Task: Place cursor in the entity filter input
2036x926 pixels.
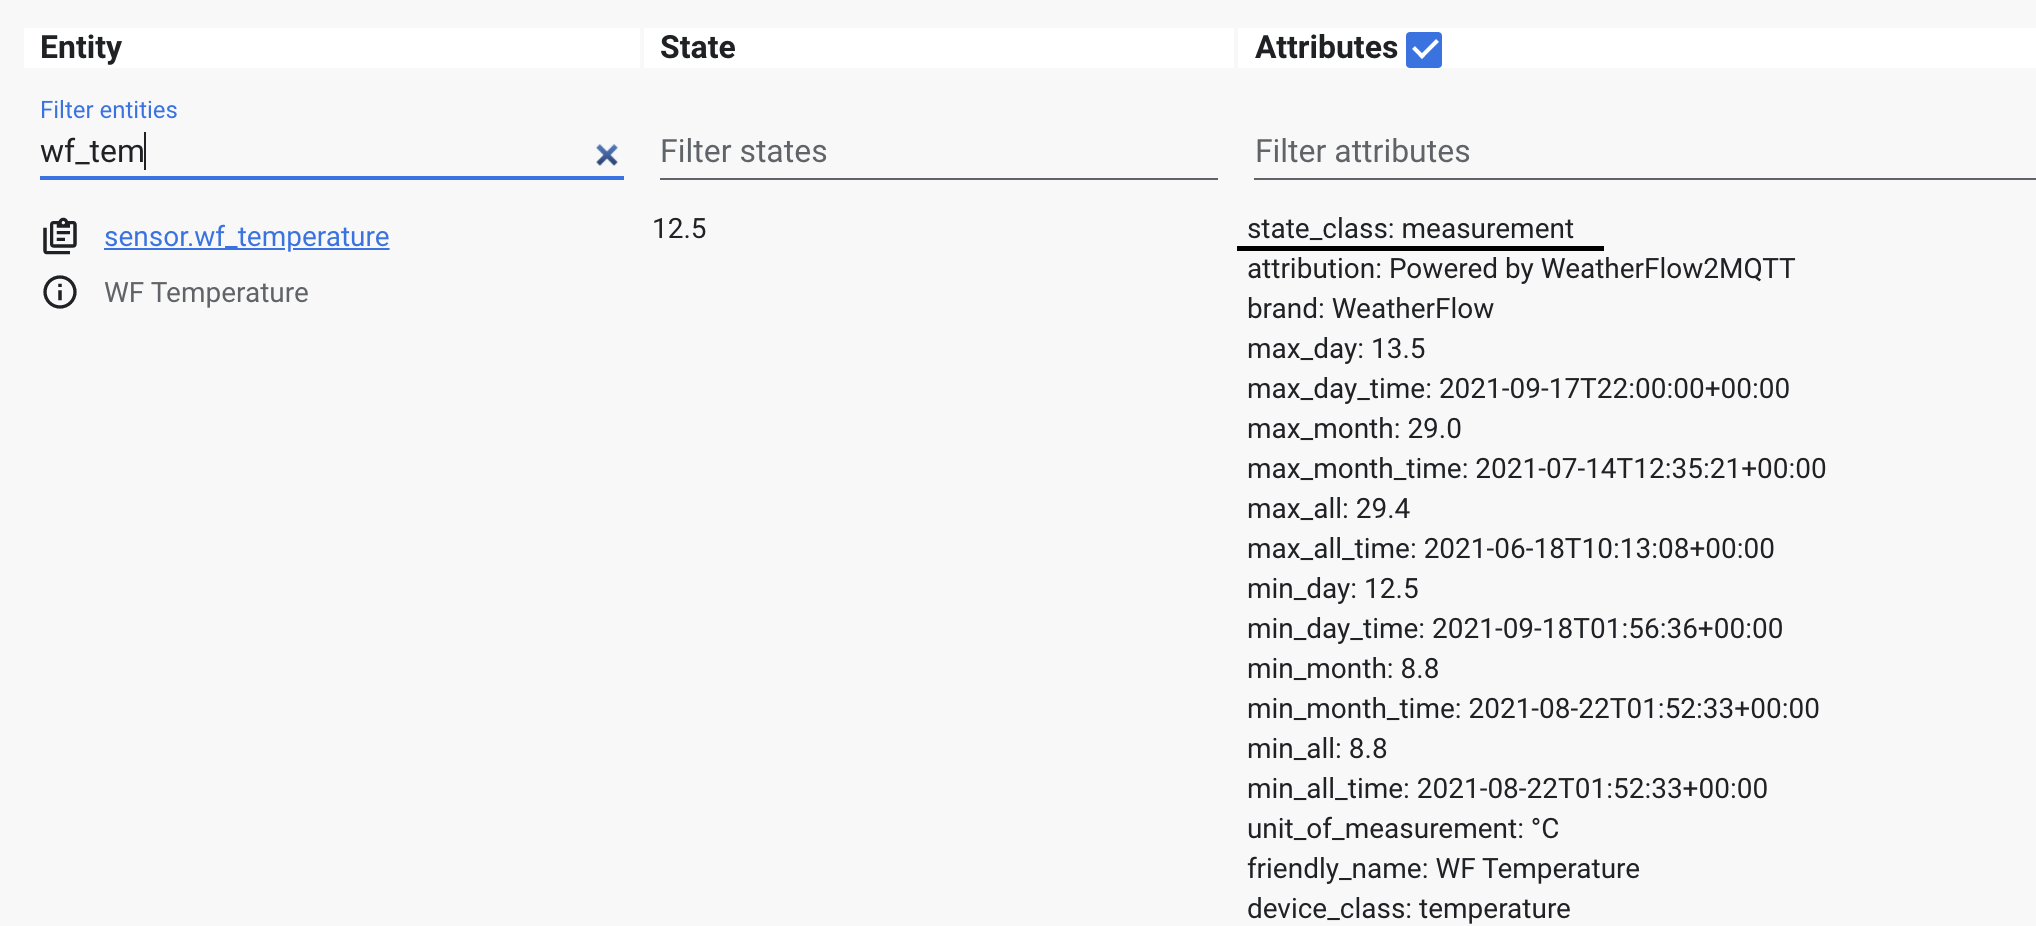Action: (x=300, y=151)
